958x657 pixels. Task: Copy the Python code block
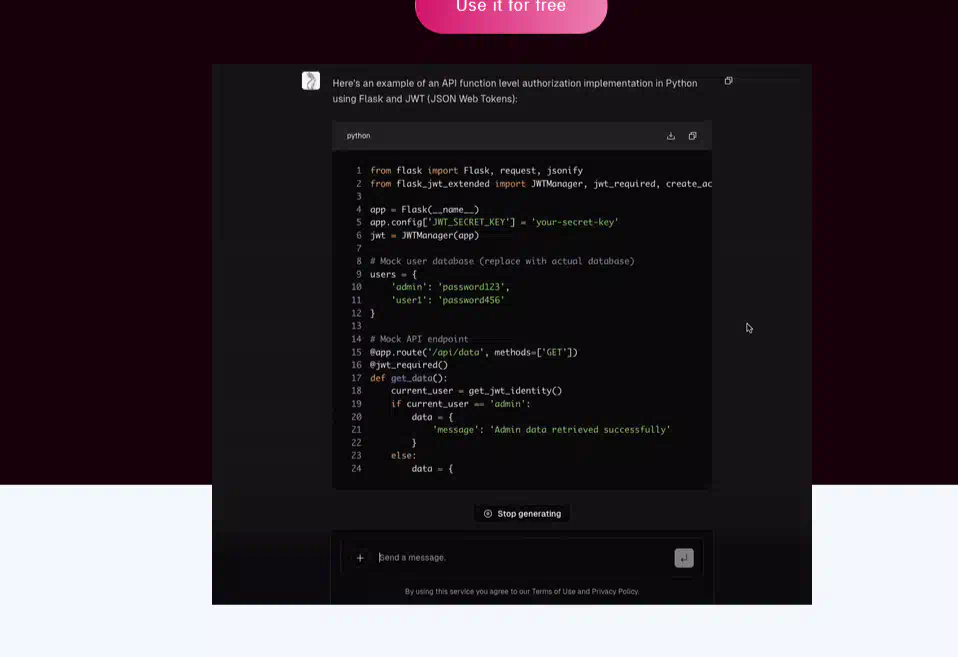click(x=692, y=136)
